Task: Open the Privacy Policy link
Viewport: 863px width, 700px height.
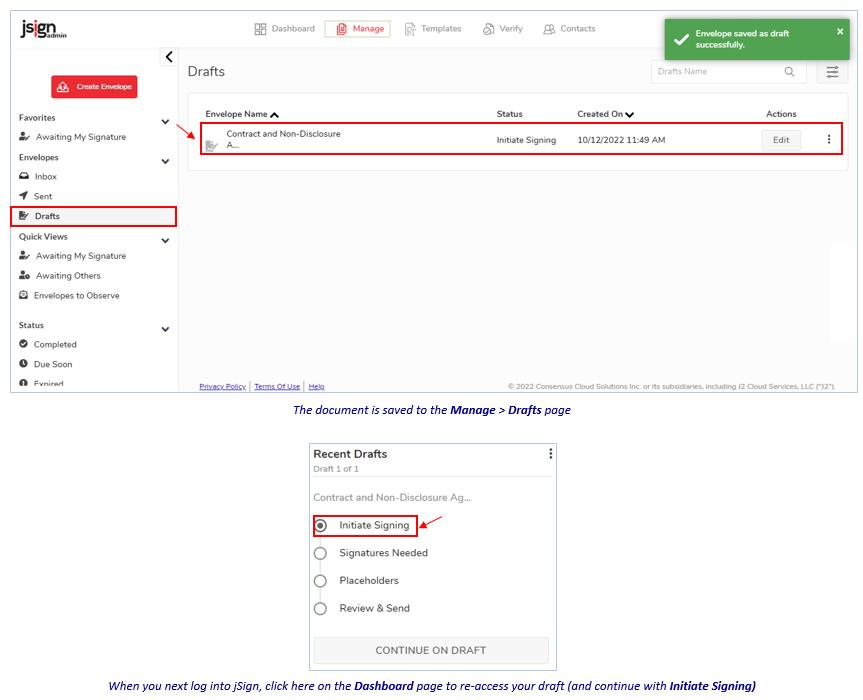Action: click(x=222, y=386)
